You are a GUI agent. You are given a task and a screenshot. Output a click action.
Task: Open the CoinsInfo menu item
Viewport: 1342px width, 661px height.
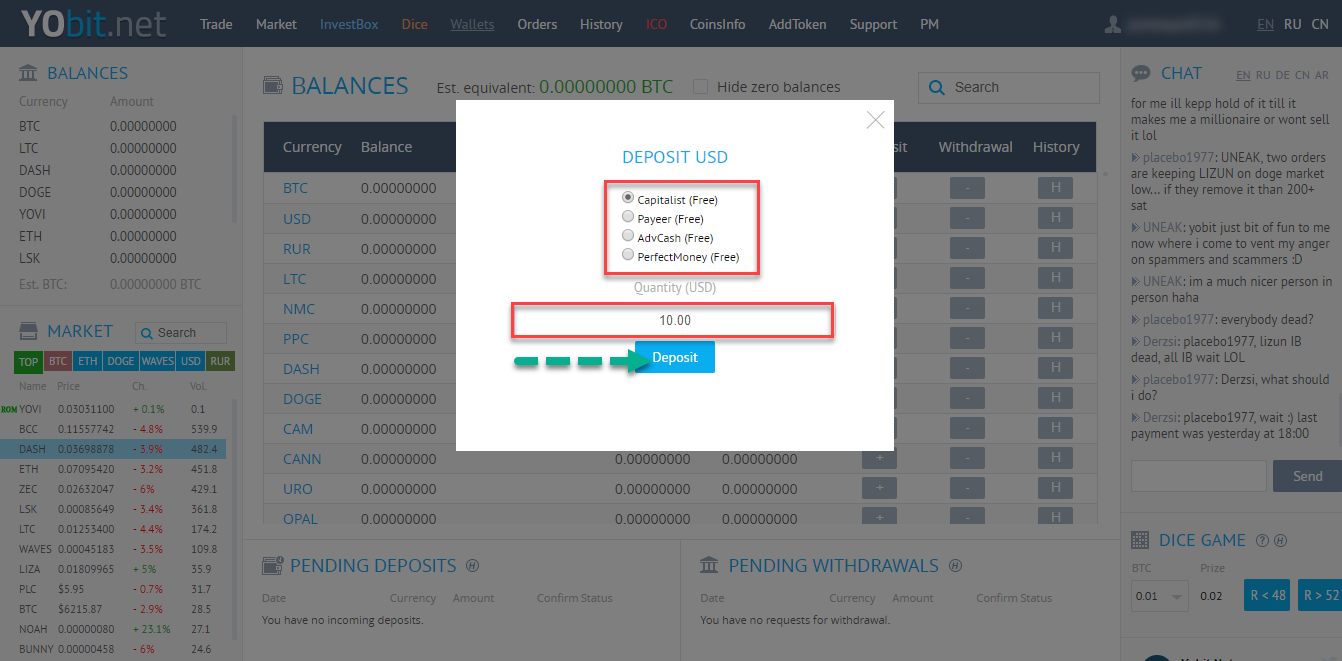click(717, 24)
